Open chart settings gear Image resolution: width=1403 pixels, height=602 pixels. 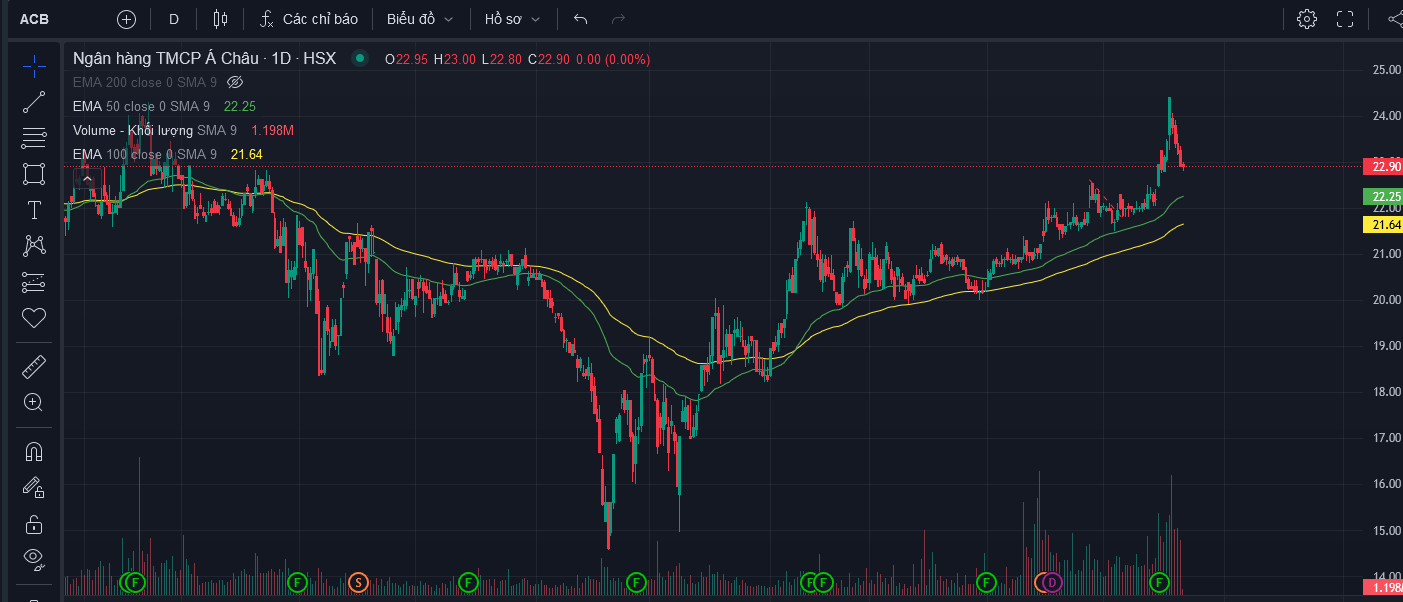(1306, 19)
